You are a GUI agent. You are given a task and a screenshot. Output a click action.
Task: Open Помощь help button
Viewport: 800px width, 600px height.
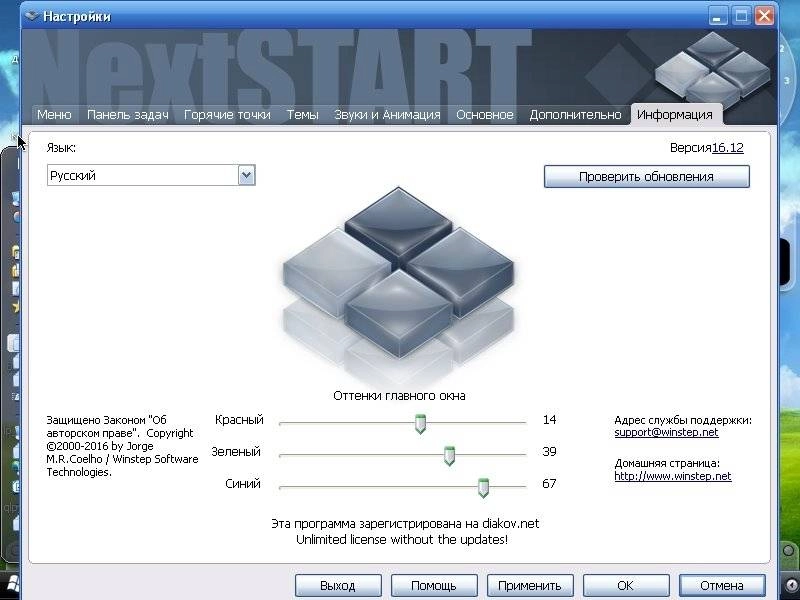[434, 585]
